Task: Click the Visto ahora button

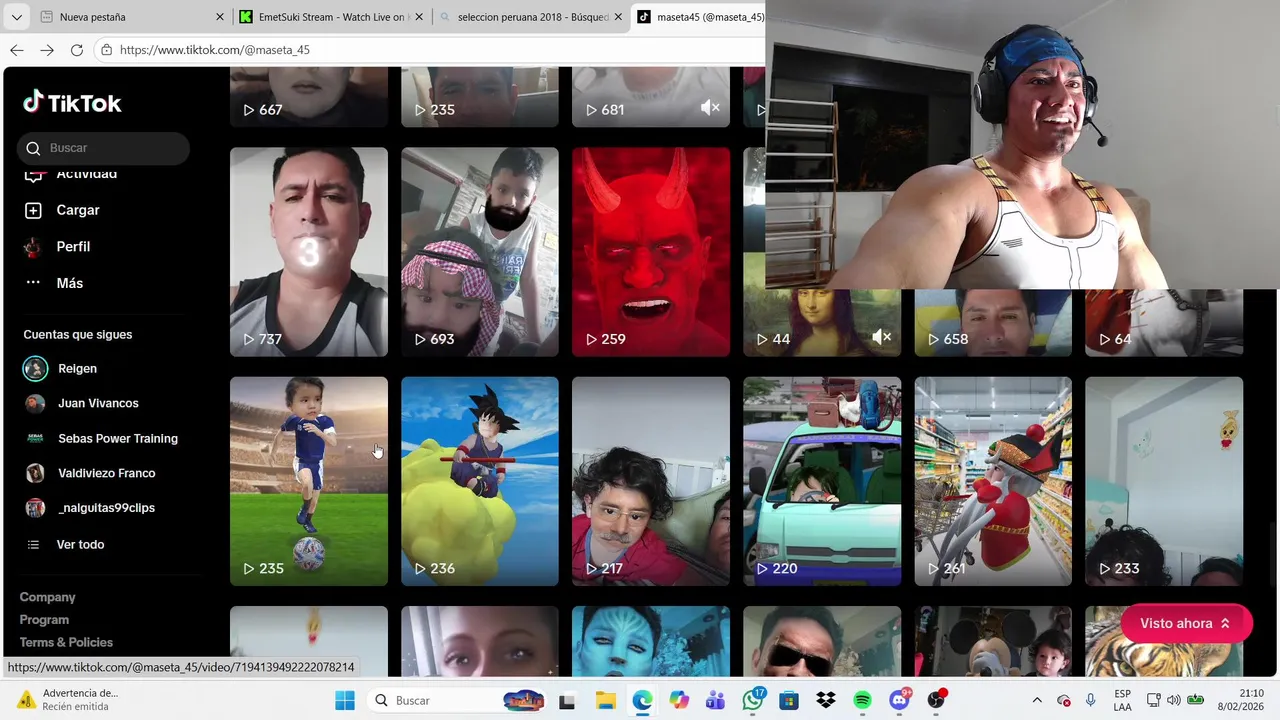Action: point(1186,623)
